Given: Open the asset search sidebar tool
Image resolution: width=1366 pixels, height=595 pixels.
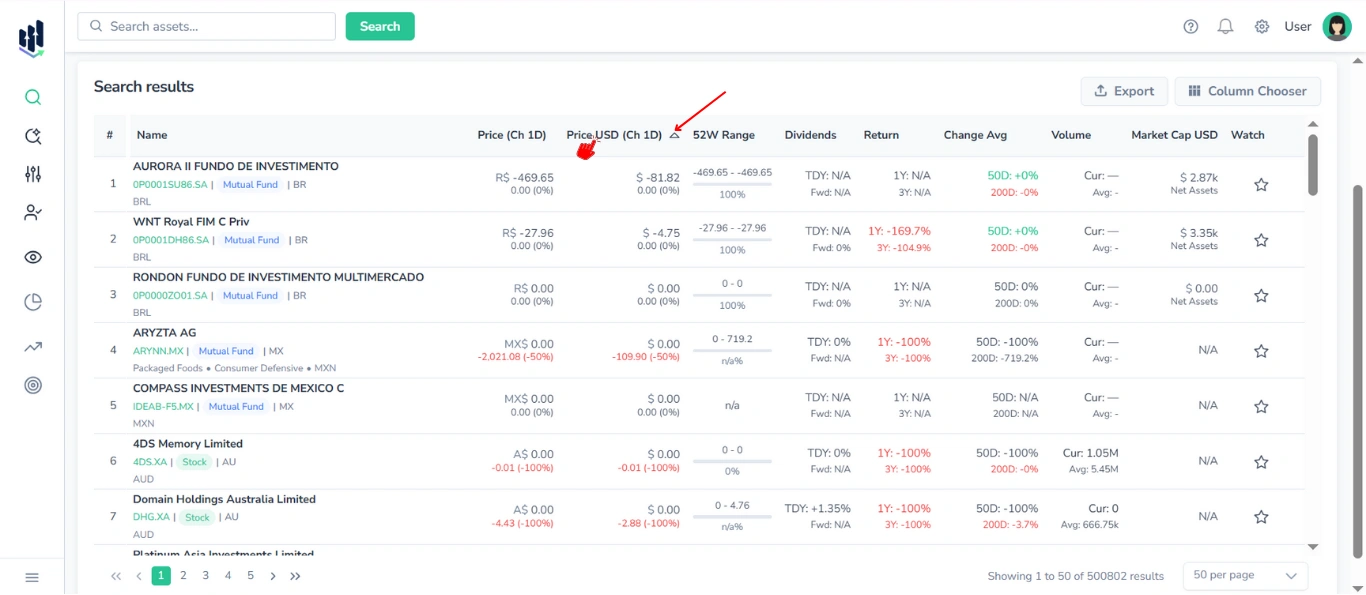Looking at the screenshot, I should pyautogui.click(x=32, y=98).
